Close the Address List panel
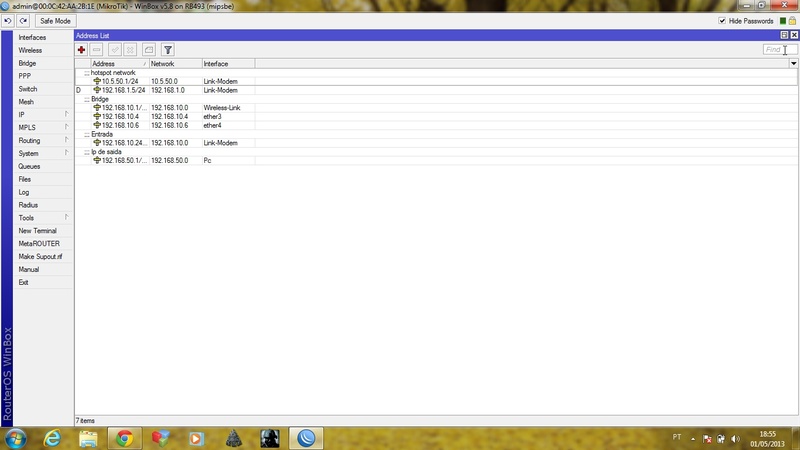This screenshot has width=800, height=450. click(794, 35)
